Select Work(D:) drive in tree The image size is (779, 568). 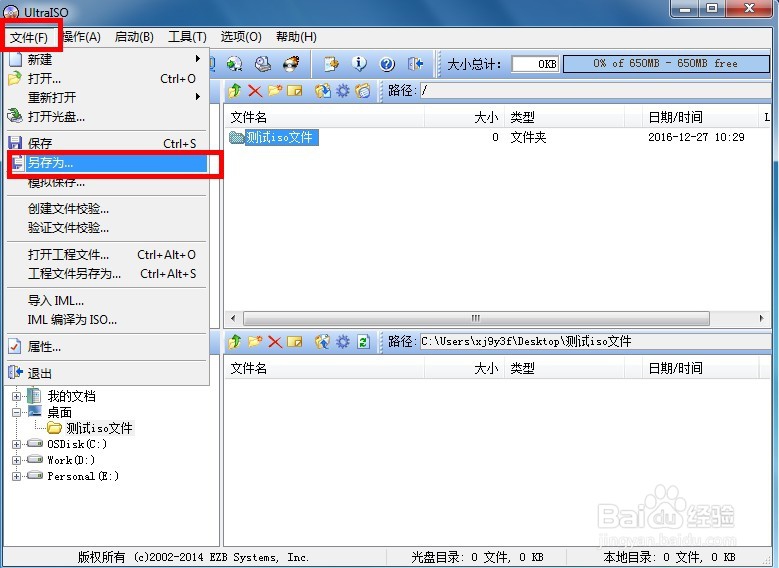71,460
